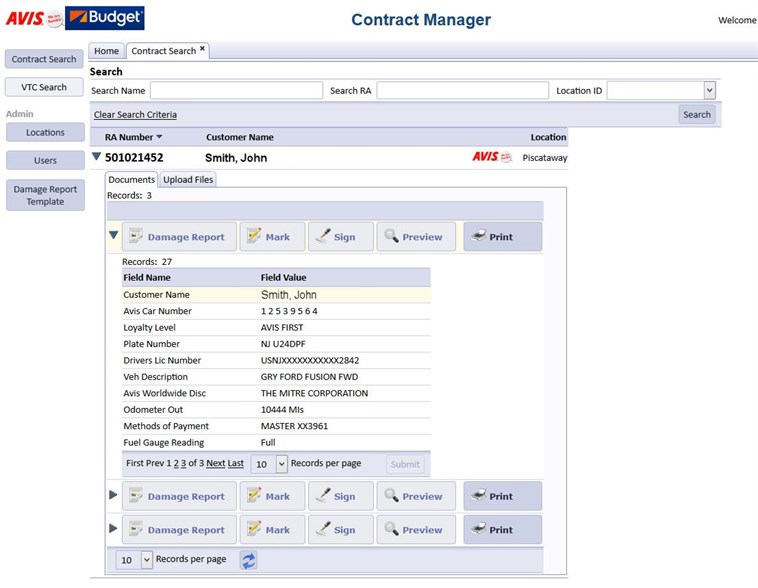Select THE MITRE CORPORATION value

[314, 393]
